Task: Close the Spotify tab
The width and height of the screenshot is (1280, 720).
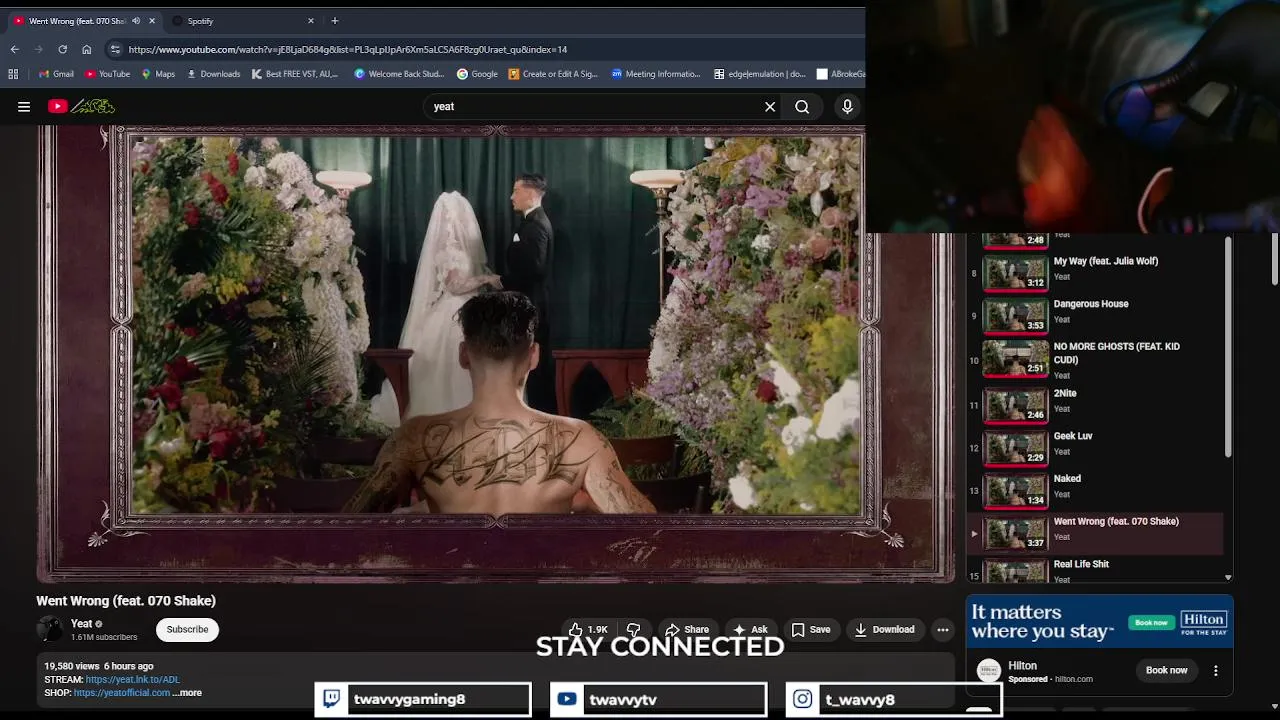Action: pyautogui.click(x=310, y=21)
